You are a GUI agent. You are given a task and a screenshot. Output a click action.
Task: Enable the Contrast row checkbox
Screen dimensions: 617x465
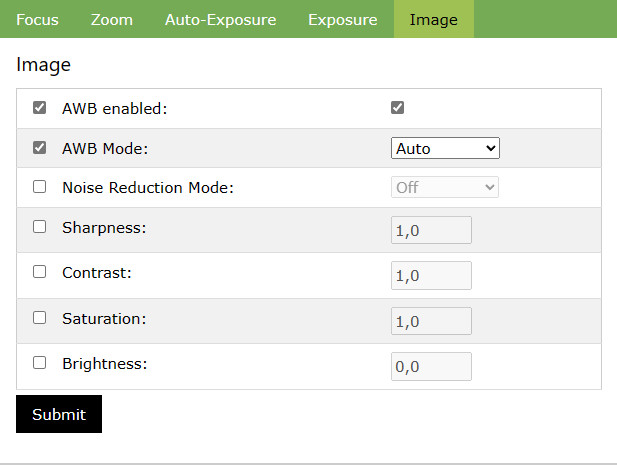click(40, 271)
